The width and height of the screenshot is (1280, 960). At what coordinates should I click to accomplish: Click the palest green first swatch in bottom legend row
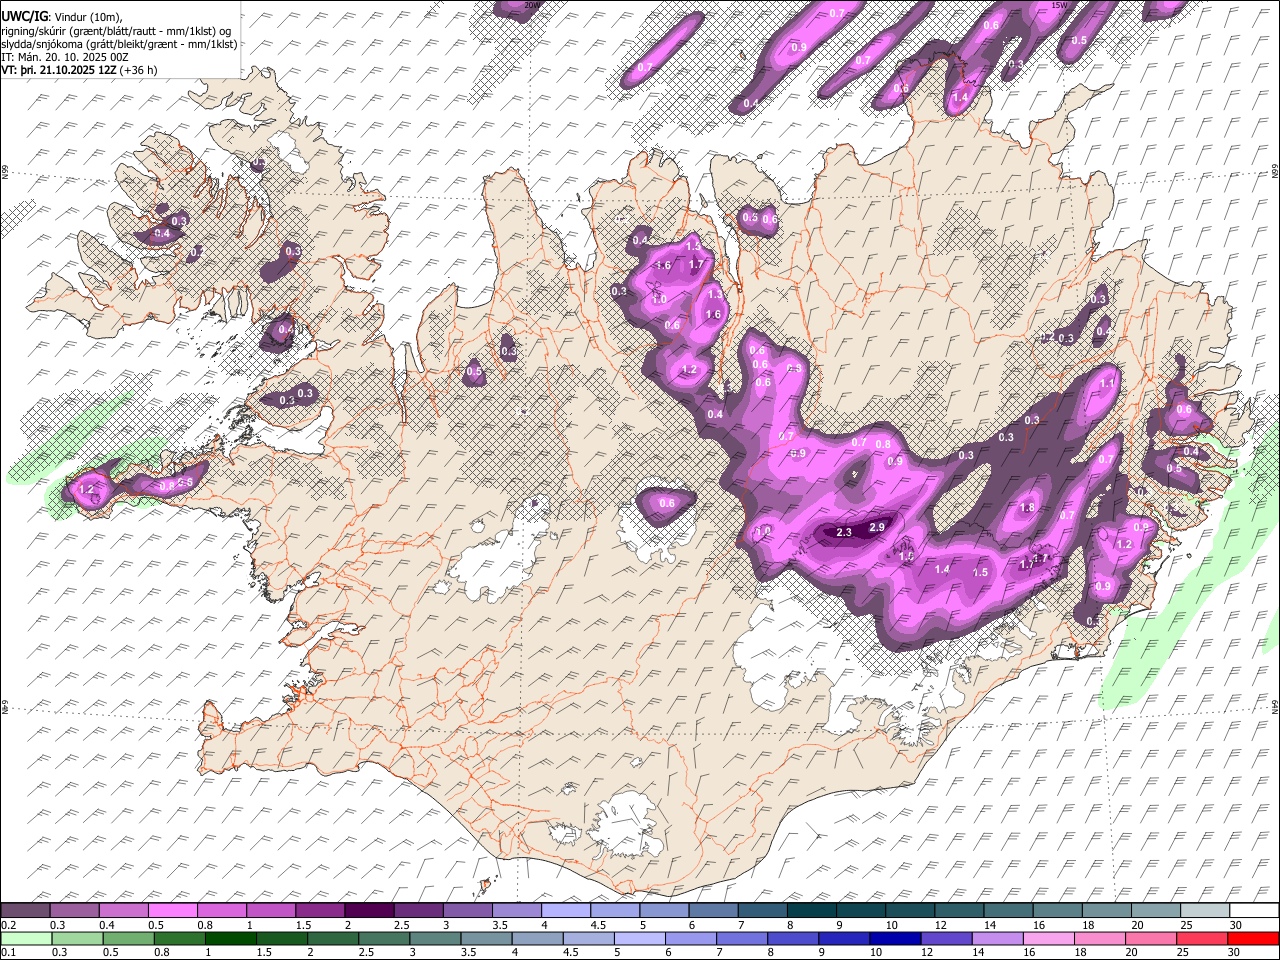click(26, 938)
